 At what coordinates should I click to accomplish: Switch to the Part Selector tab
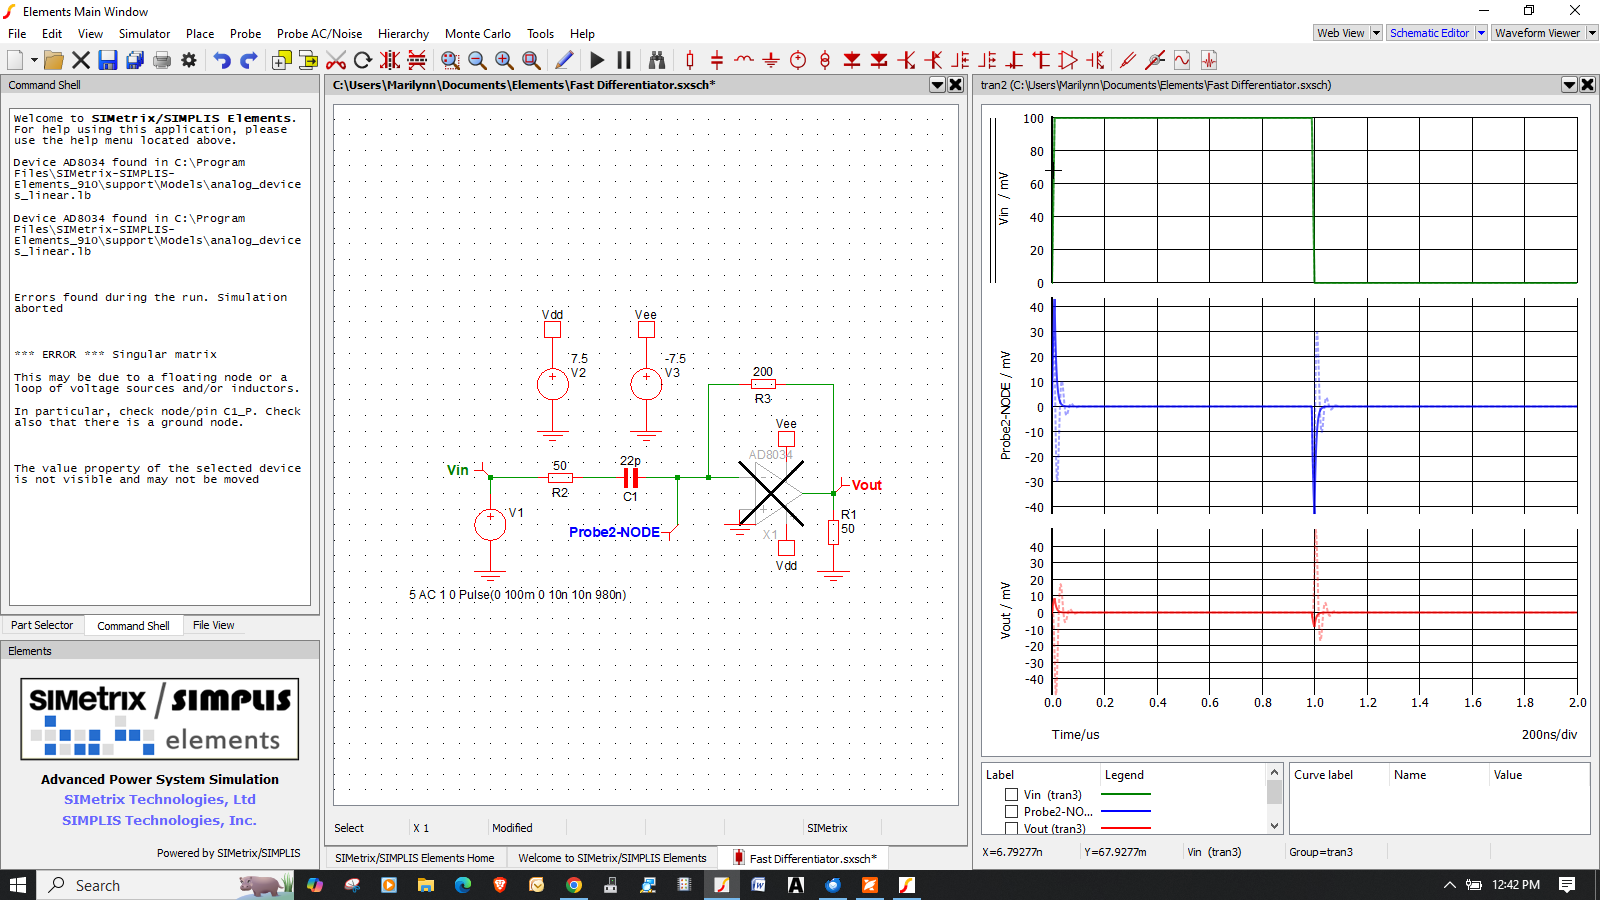(42, 625)
